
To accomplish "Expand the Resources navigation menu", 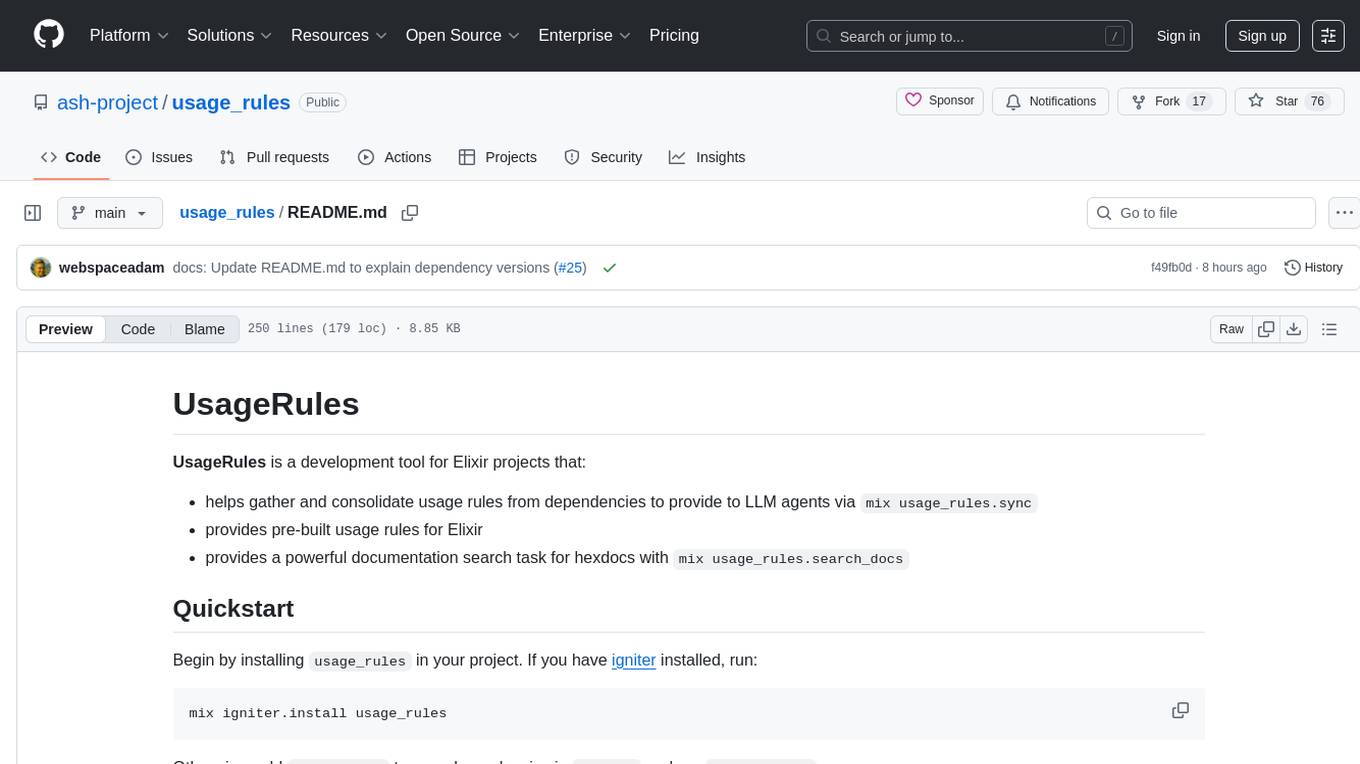I will point(339,35).
